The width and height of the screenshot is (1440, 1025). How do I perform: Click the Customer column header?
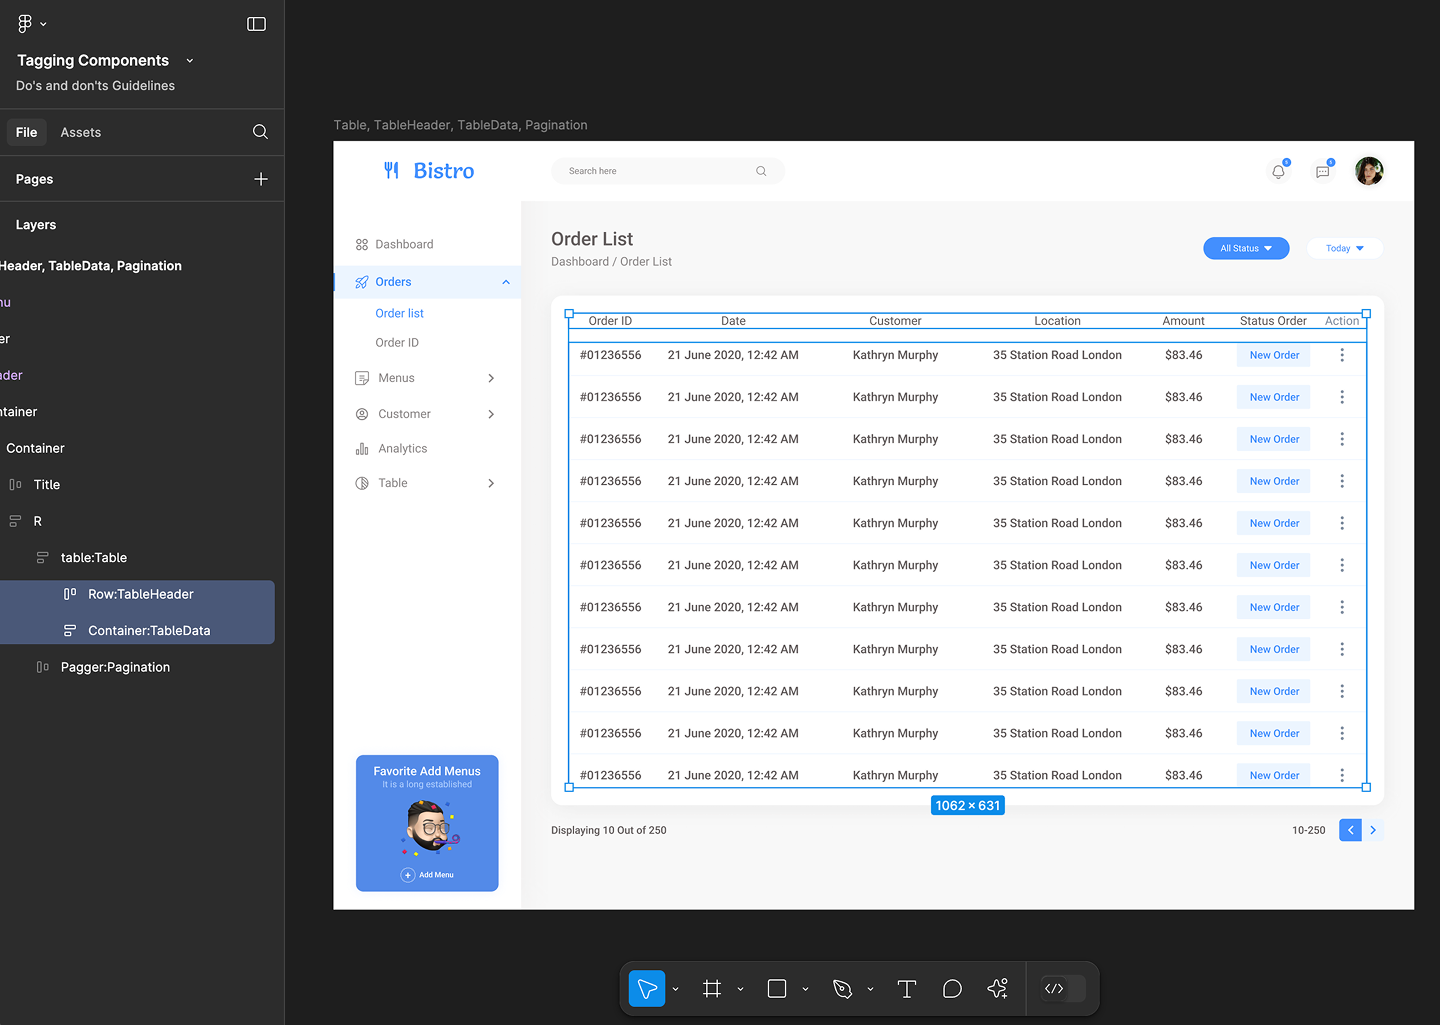[x=895, y=321]
